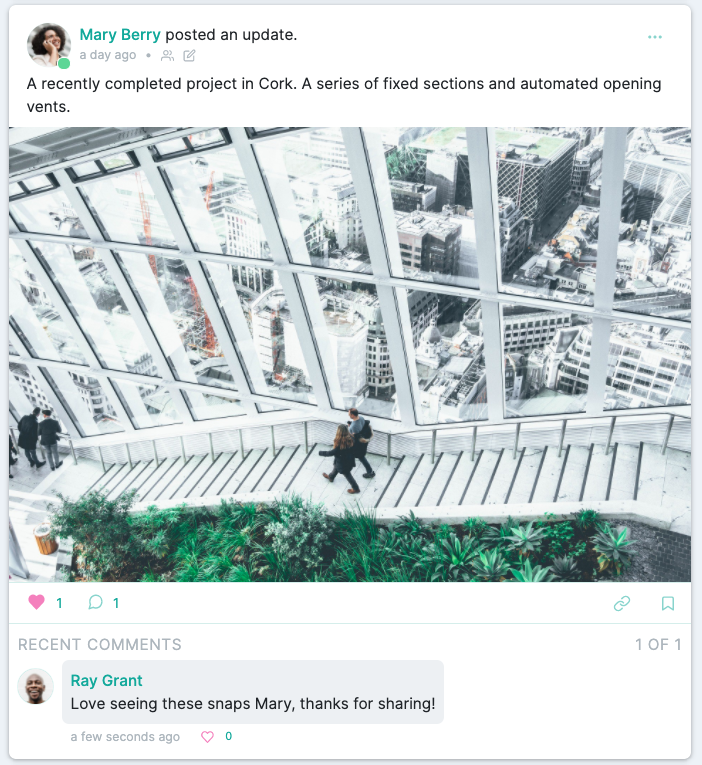Click Mary Berry's avatar photo

pyautogui.click(x=48, y=44)
